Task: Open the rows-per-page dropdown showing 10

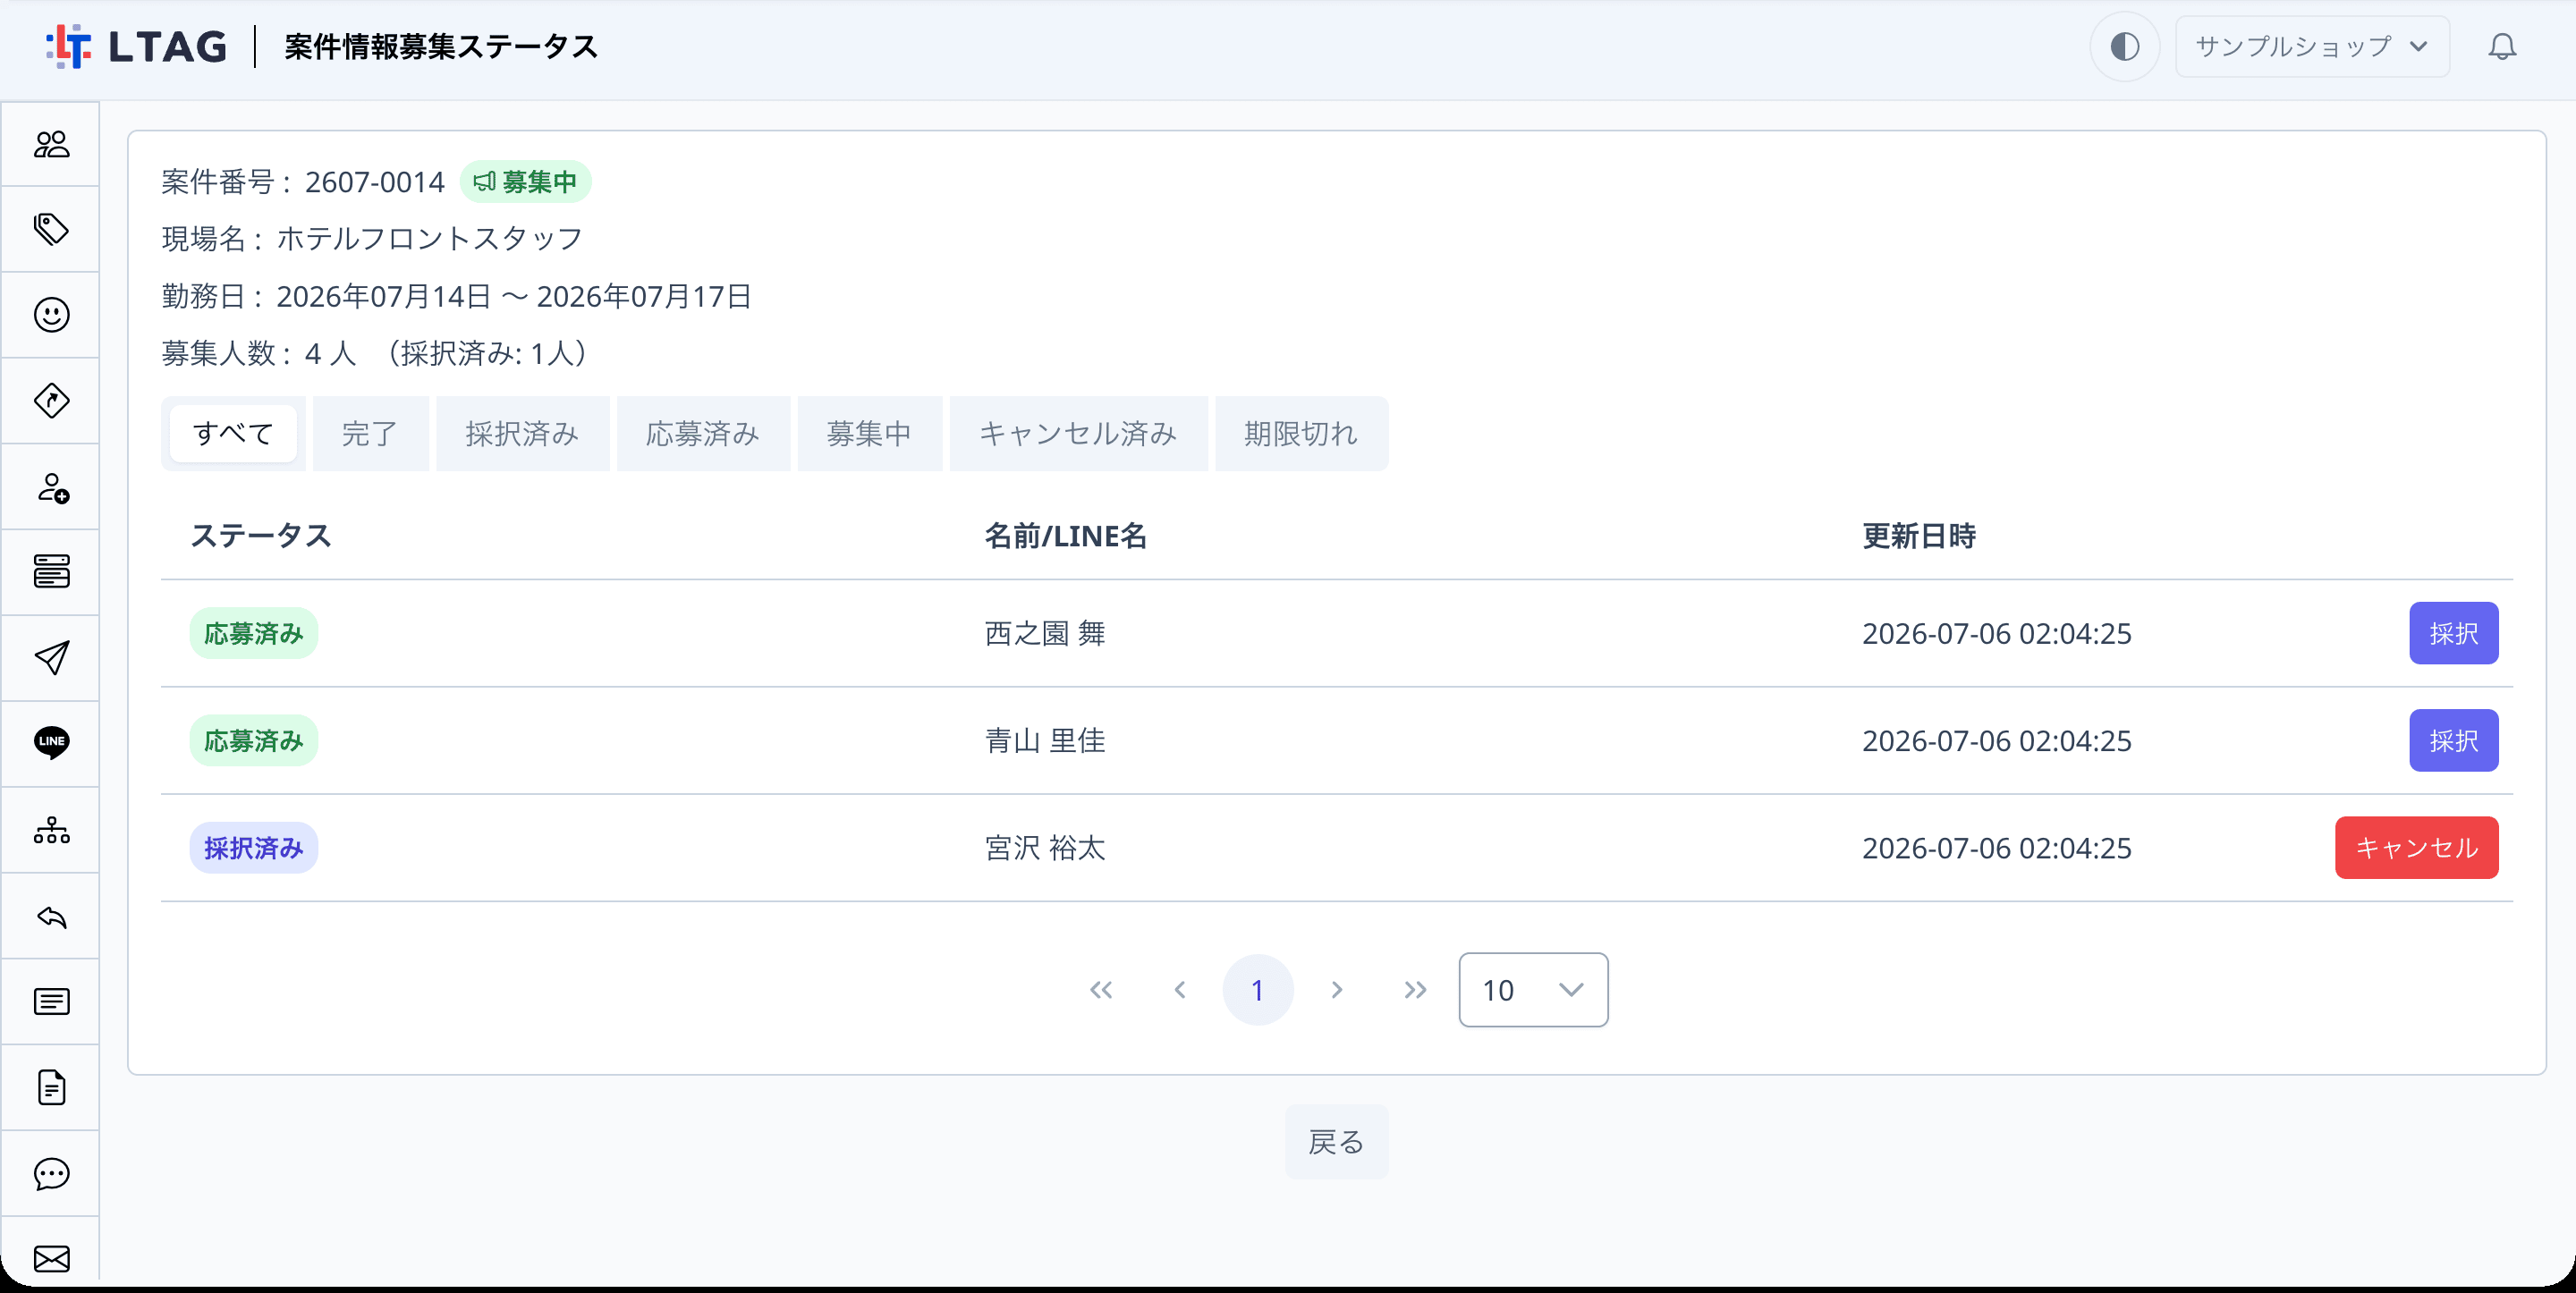Action: [1533, 990]
